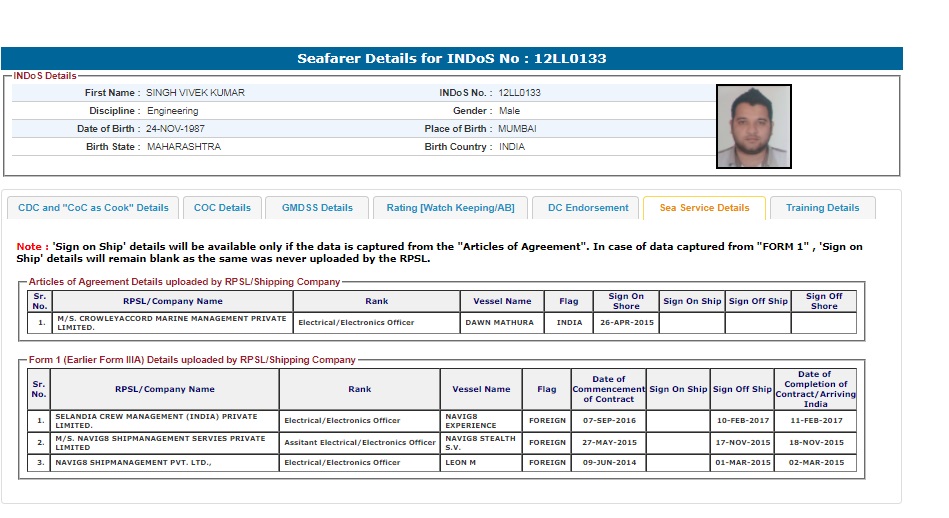Image resolution: width=949 pixels, height=518 pixels.
Task: Click the Vessel Name header in Form 1 table
Action: click(x=482, y=389)
